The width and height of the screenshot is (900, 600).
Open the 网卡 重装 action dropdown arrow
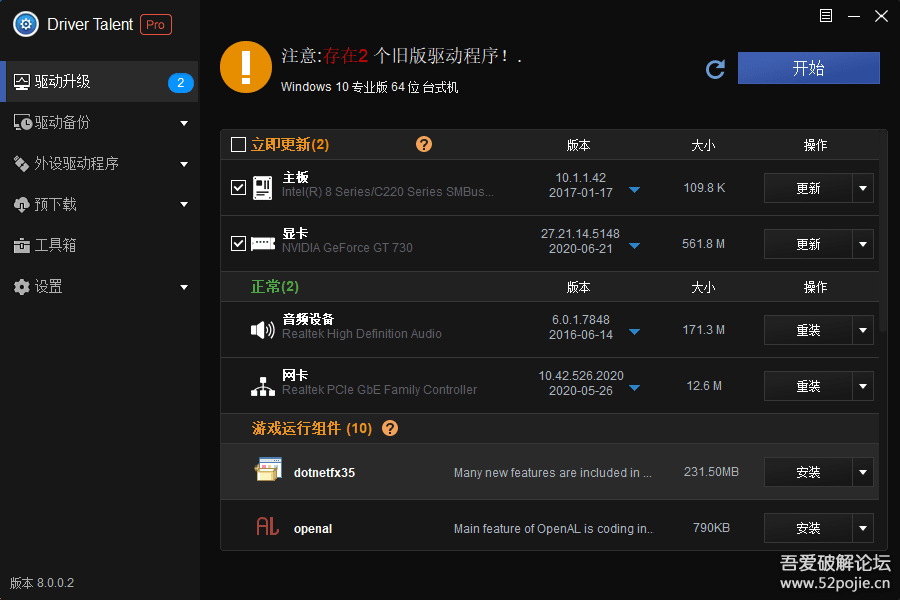click(x=863, y=386)
